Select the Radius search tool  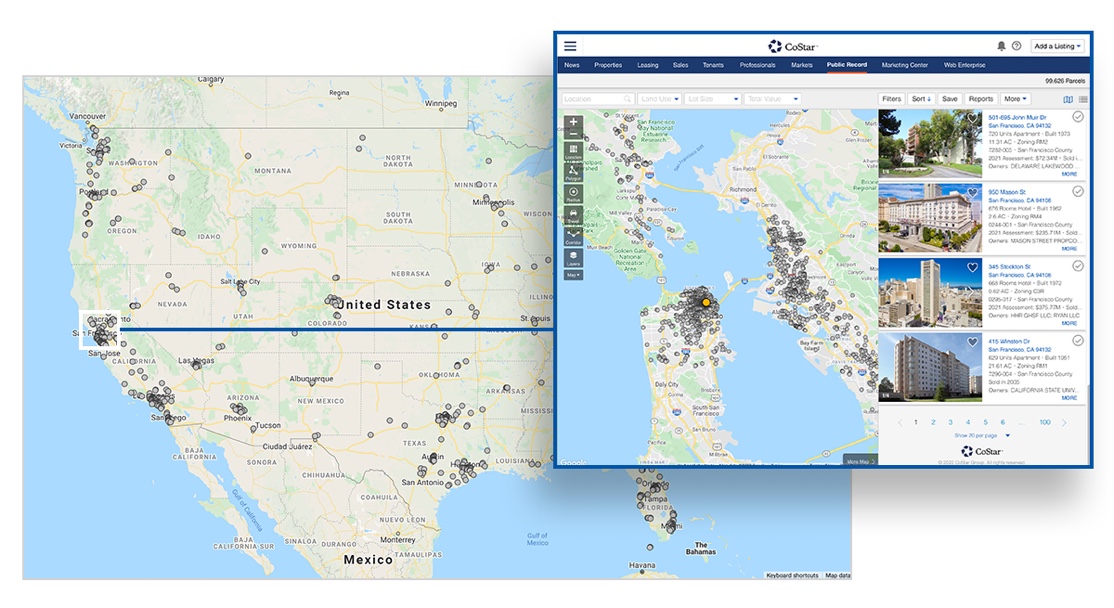tap(573, 194)
